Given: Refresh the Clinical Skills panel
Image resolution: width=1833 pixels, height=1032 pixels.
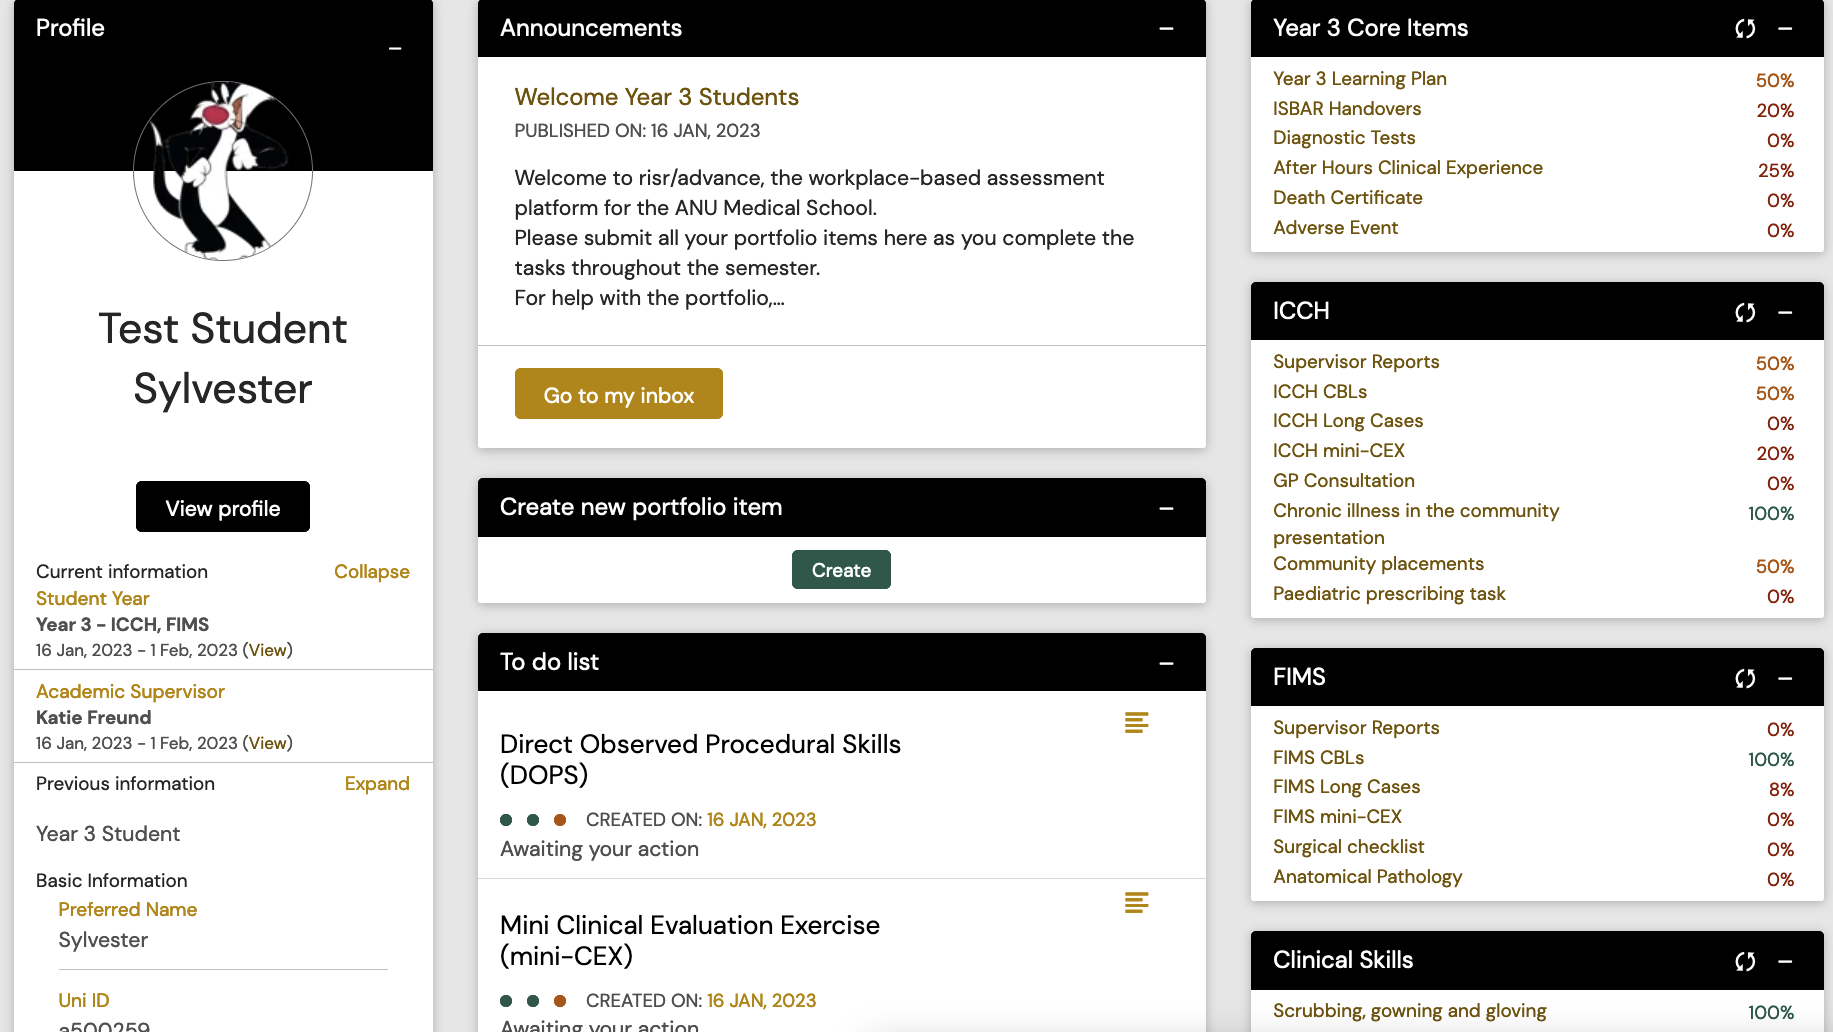Looking at the screenshot, I should (x=1745, y=961).
